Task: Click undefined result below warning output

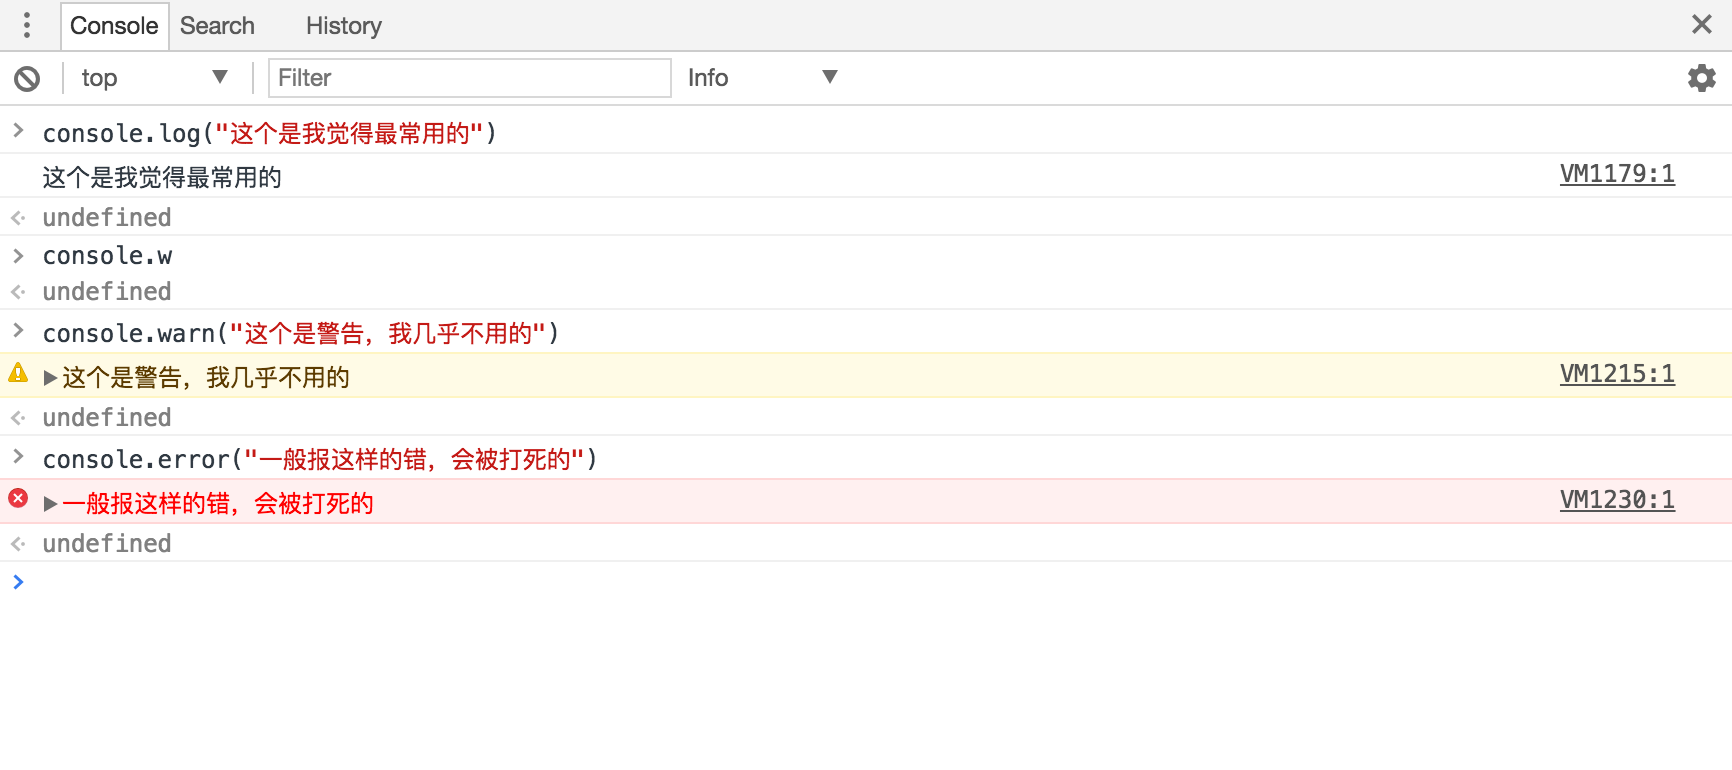Action: pos(107,417)
